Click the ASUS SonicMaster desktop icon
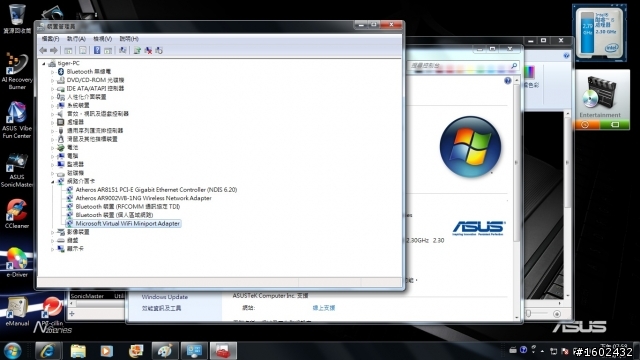Image resolution: width=640 pixels, height=360 pixels. coord(17,170)
